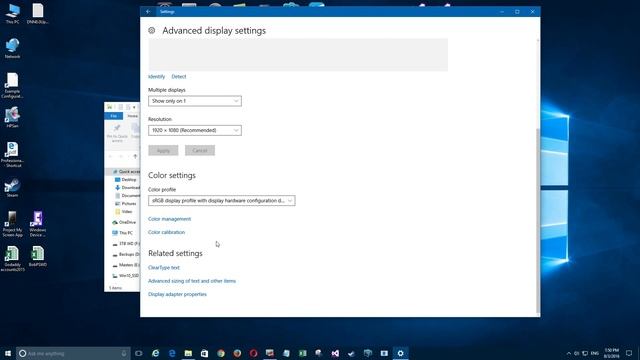Viewport: 640px width, 360px height.
Task: Click the back arrow in Settings title bar
Action: tap(148, 12)
